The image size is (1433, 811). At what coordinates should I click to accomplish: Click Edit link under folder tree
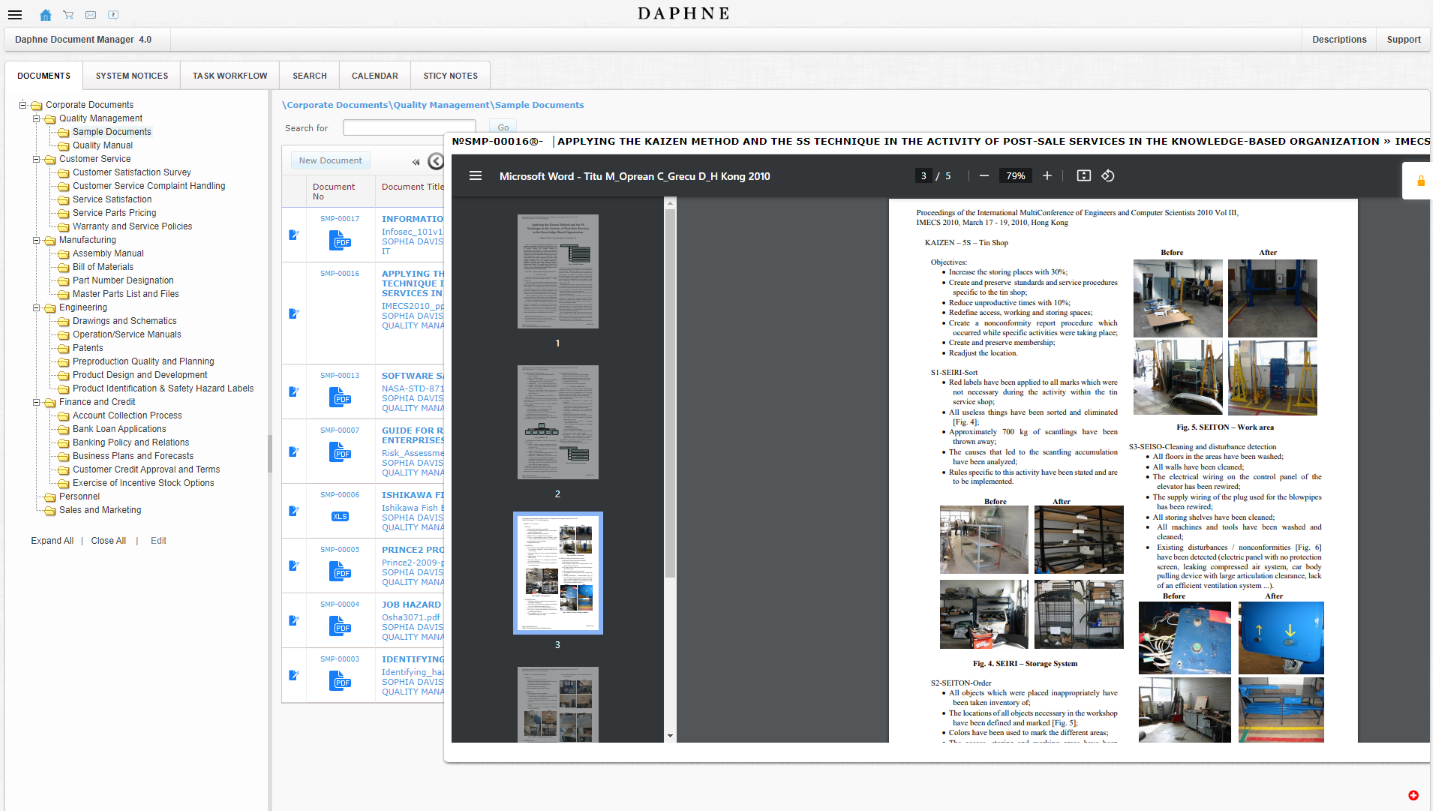158,541
